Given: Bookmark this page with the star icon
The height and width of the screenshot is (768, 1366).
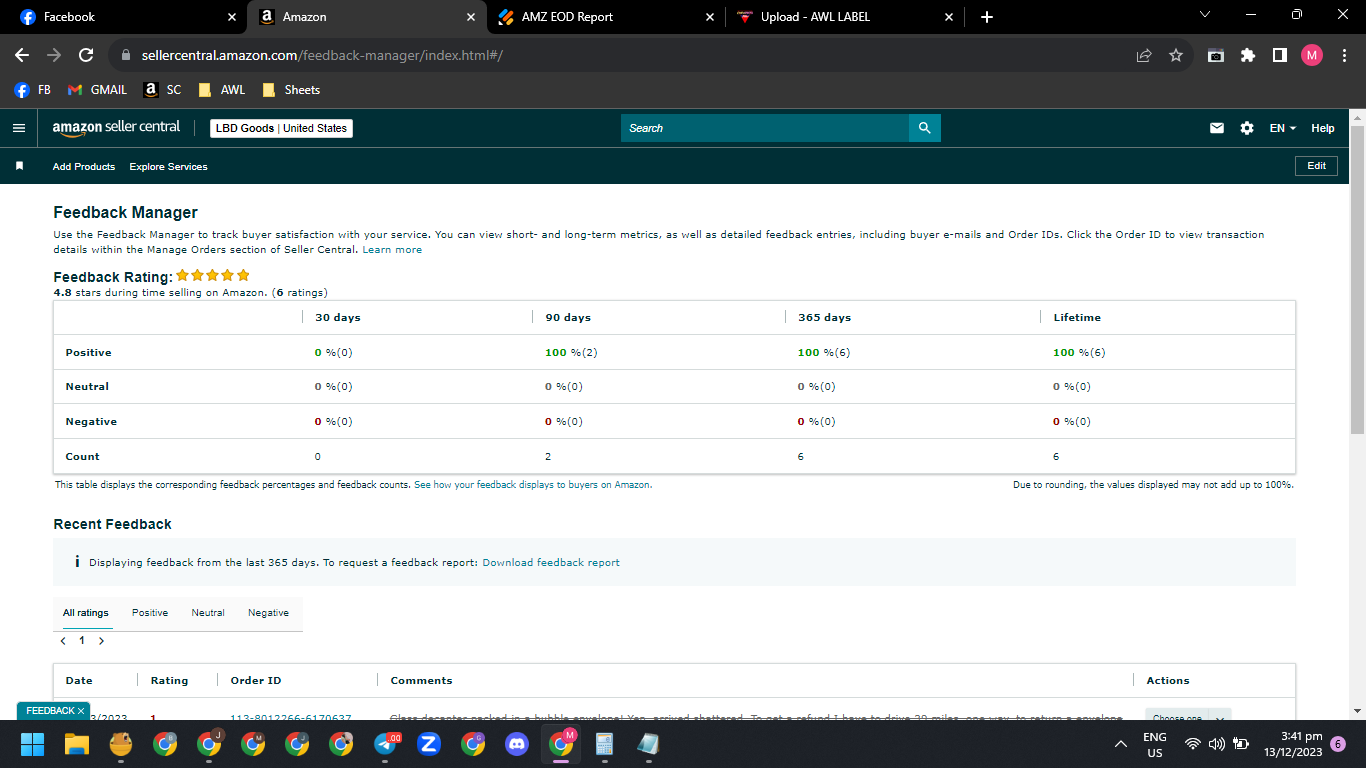Looking at the screenshot, I should (1176, 56).
